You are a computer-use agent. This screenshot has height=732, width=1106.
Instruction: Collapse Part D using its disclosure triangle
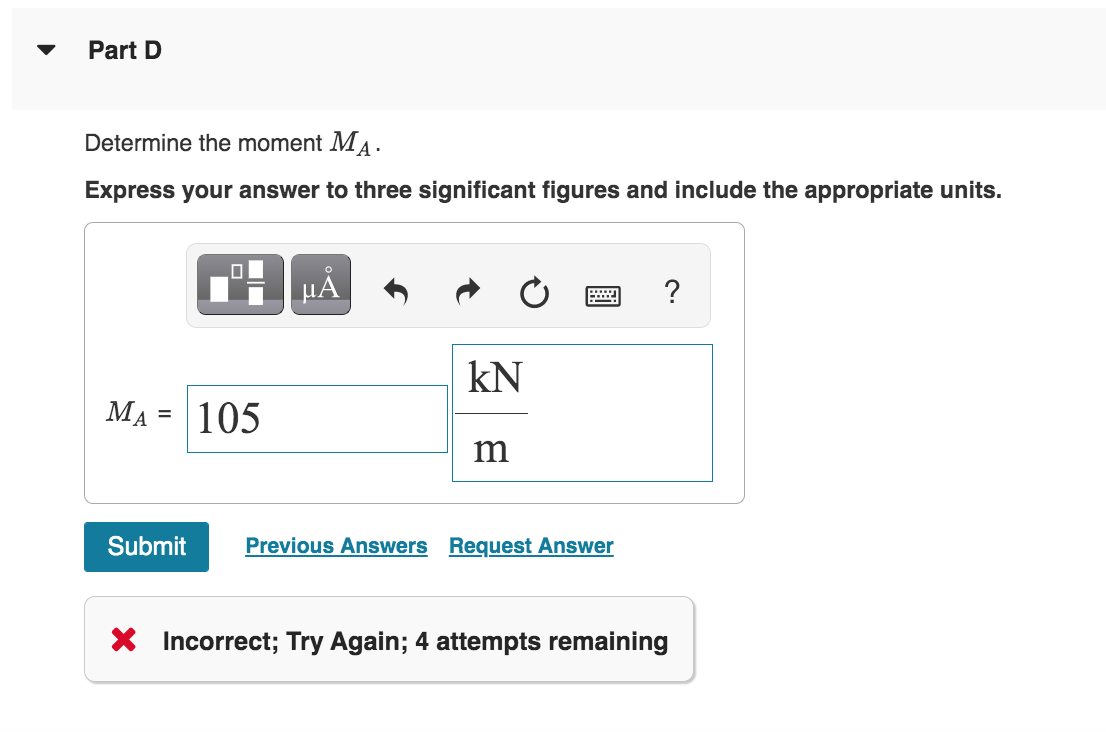pos(45,49)
